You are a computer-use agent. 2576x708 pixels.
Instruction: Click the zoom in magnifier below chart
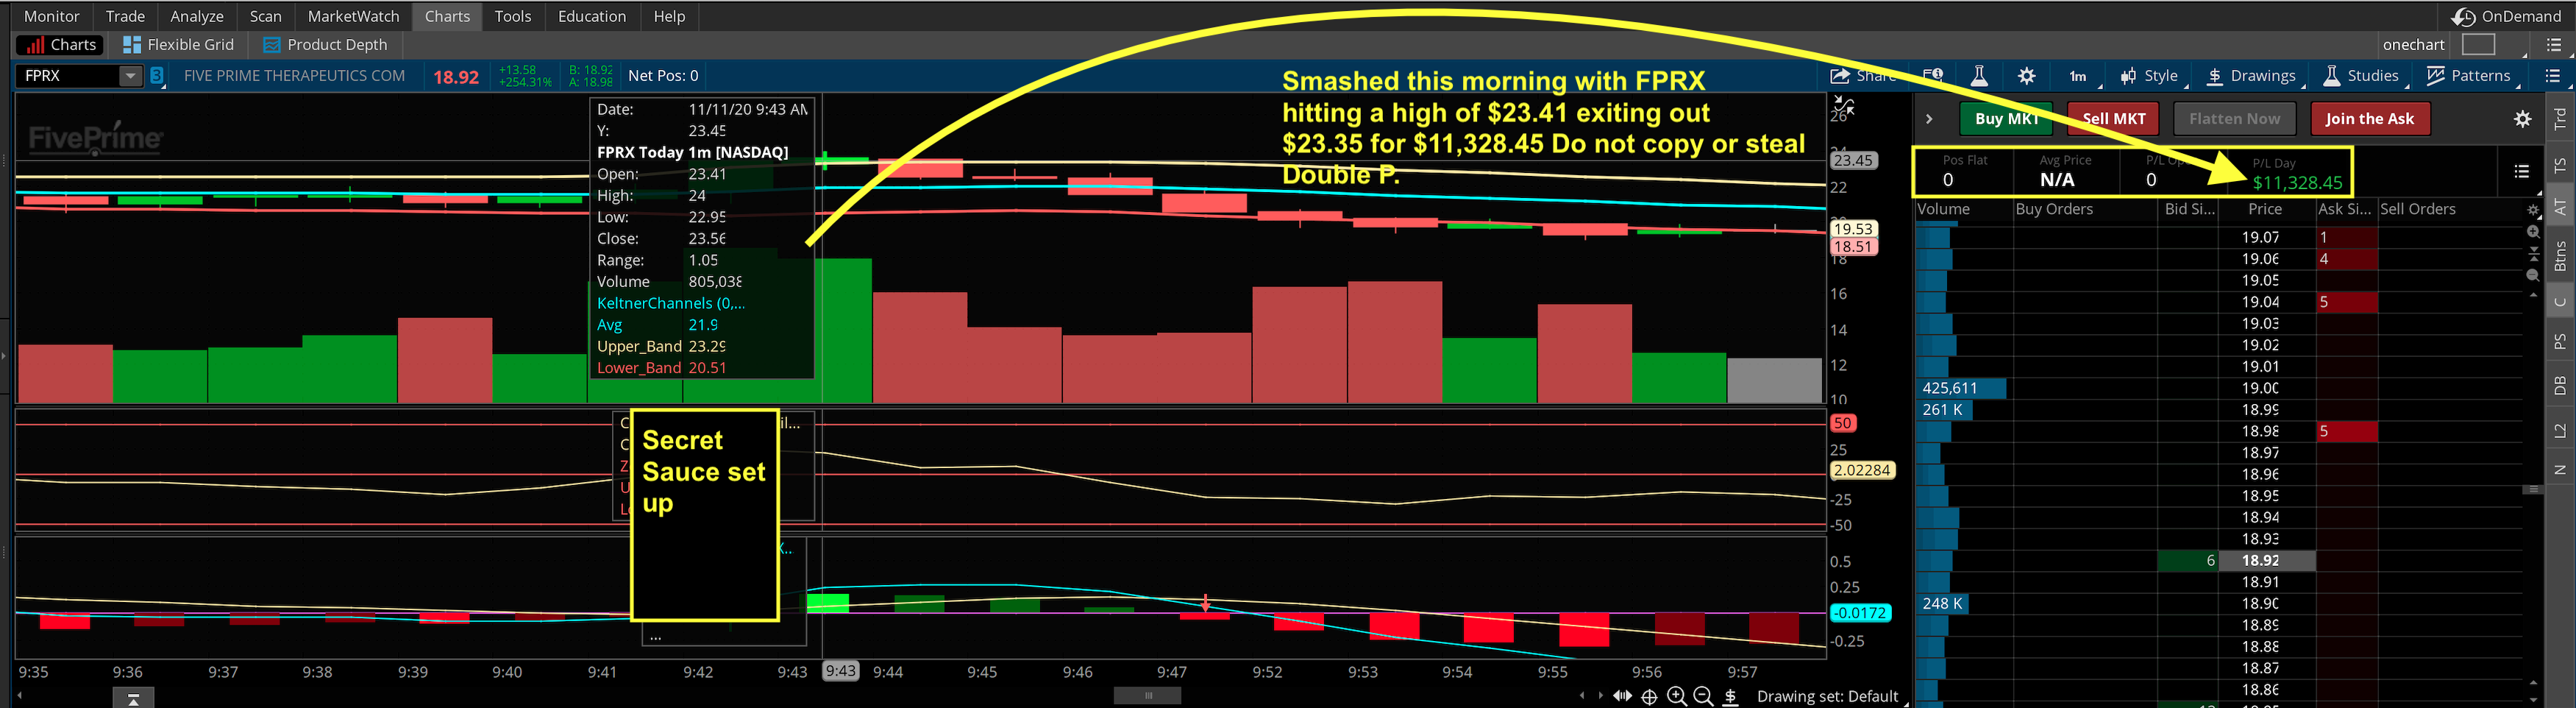tap(1677, 696)
